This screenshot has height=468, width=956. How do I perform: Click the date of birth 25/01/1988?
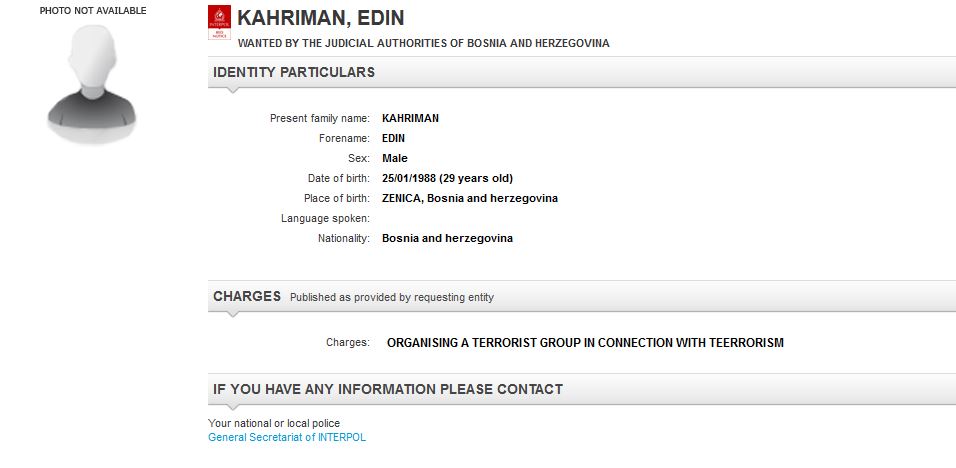pos(447,178)
